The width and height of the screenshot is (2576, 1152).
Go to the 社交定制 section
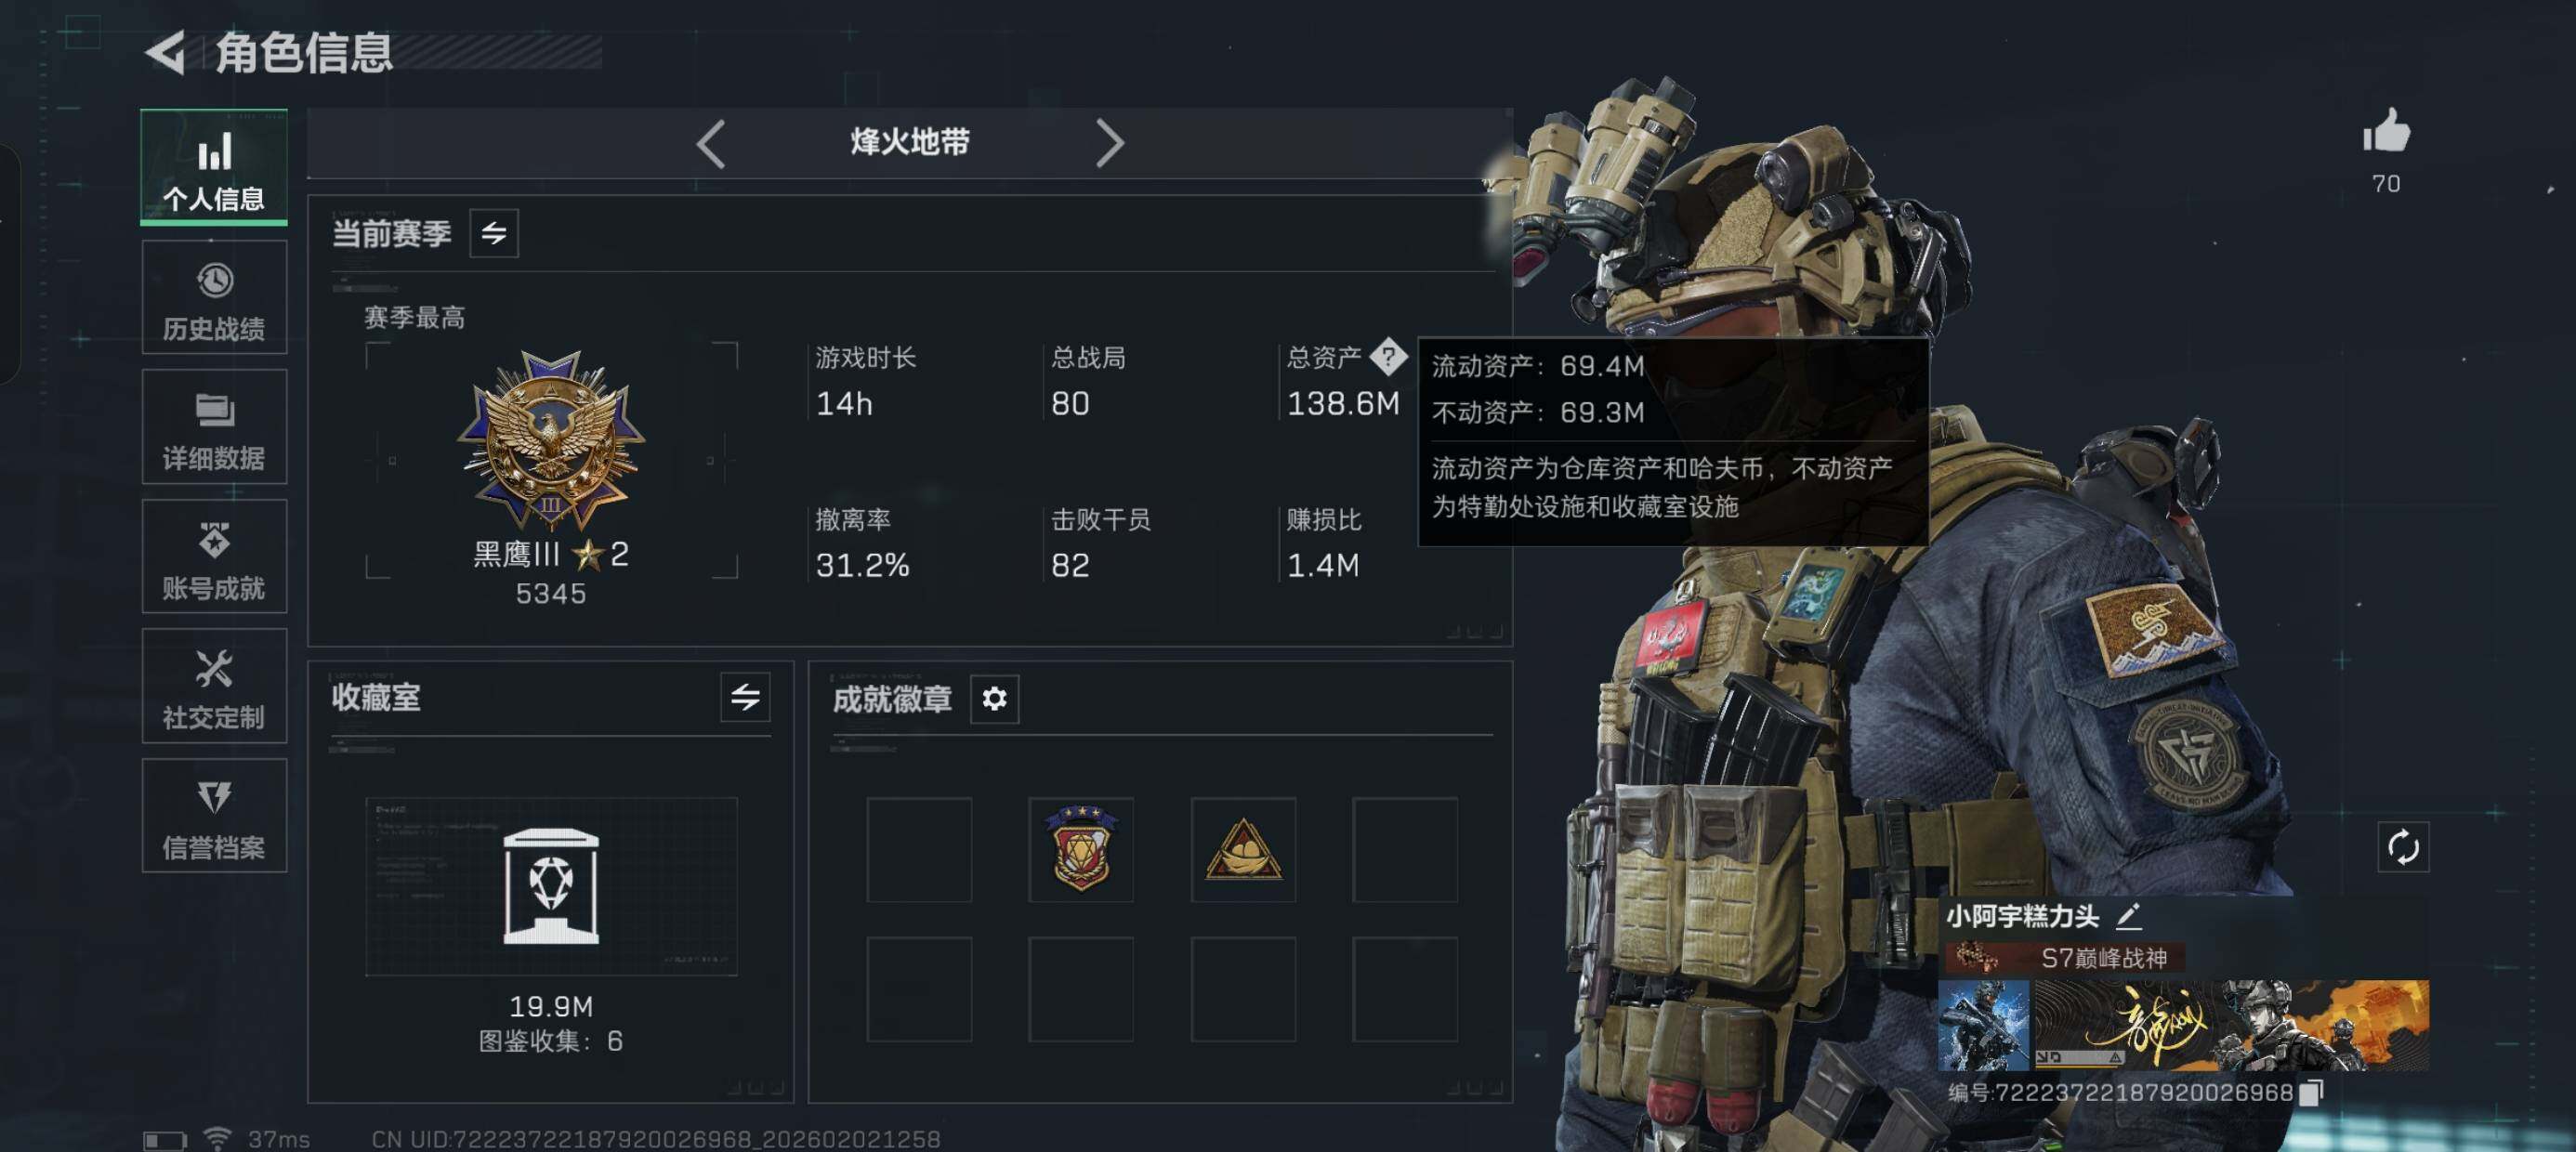coord(214,686)
